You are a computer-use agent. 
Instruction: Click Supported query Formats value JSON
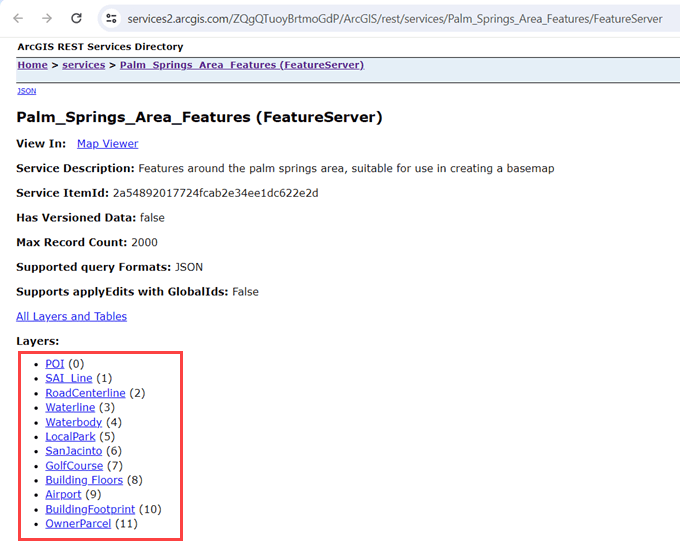pos(189,267)
